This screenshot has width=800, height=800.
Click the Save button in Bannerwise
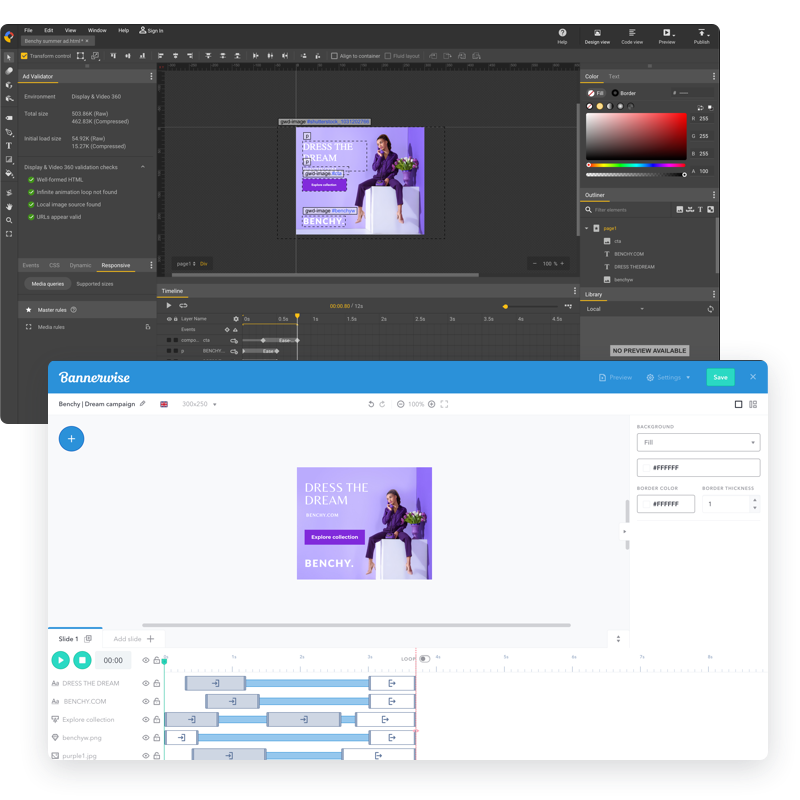click(720, 378)
